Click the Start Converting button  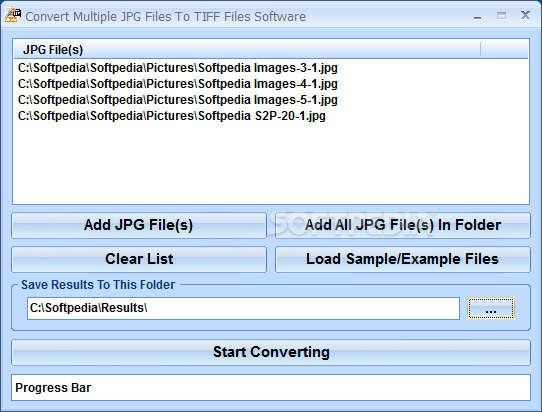coord(271,352)
